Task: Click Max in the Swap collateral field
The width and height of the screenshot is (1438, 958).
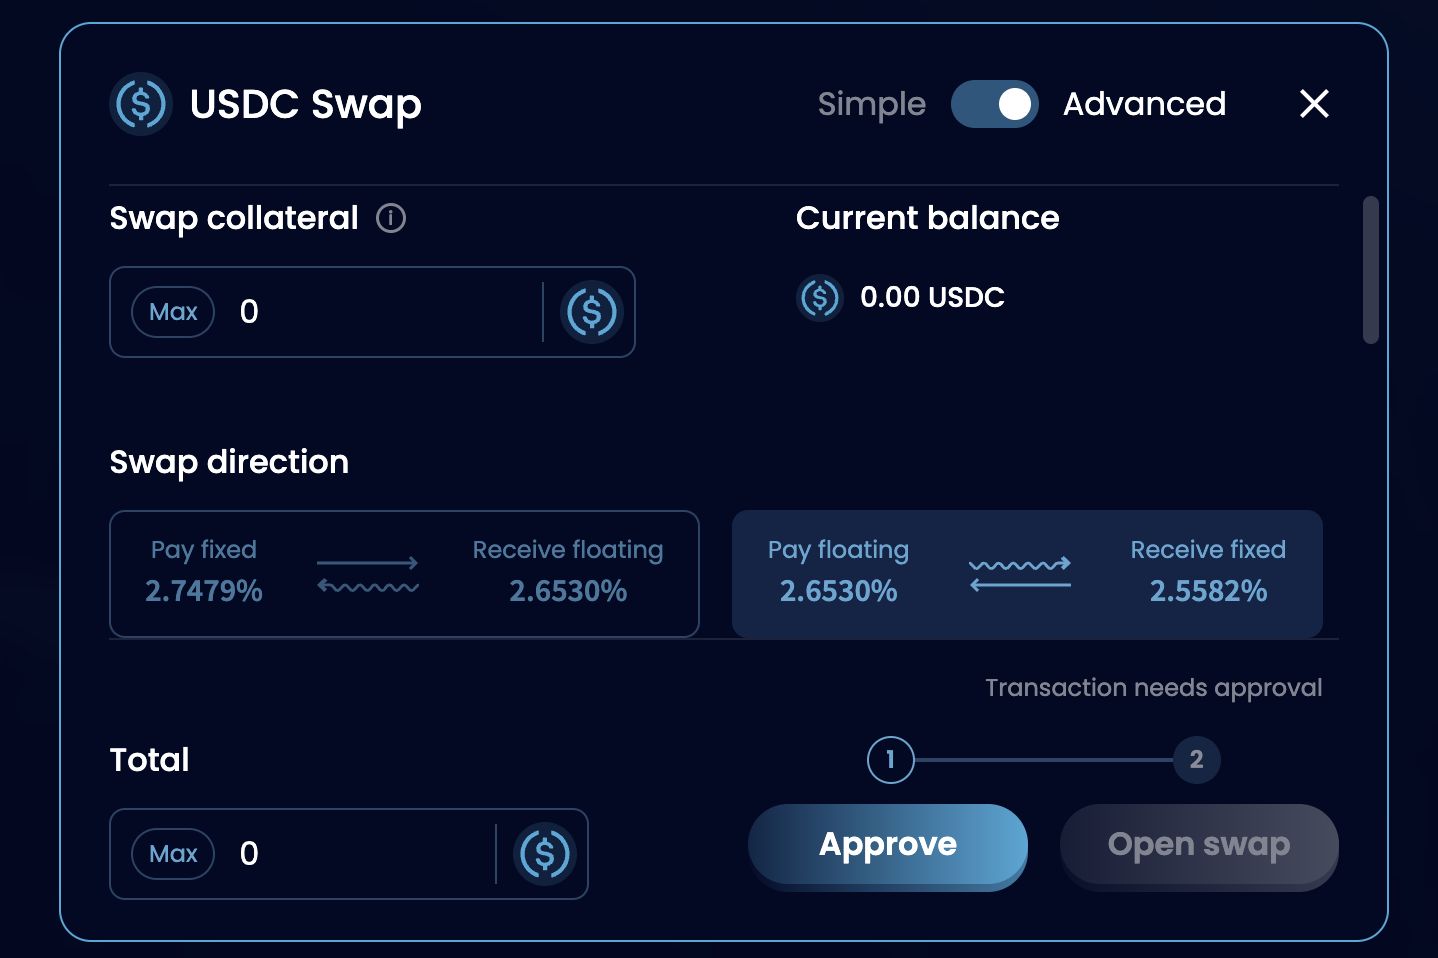Action: point(173,312)
